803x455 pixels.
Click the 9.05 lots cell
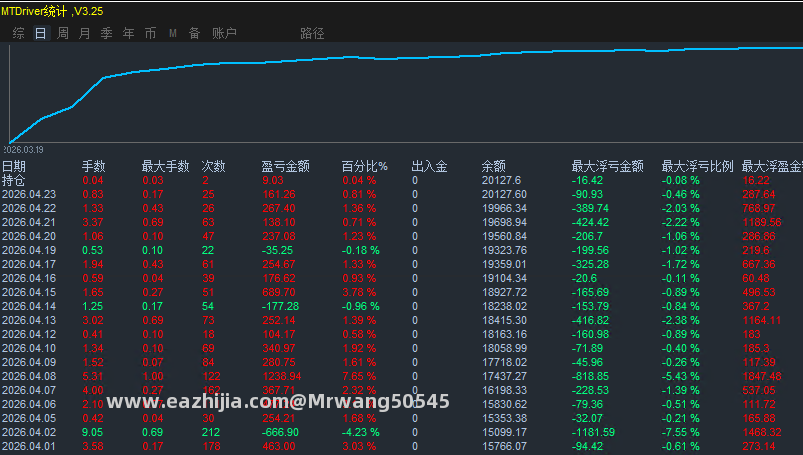coord(92,432)
